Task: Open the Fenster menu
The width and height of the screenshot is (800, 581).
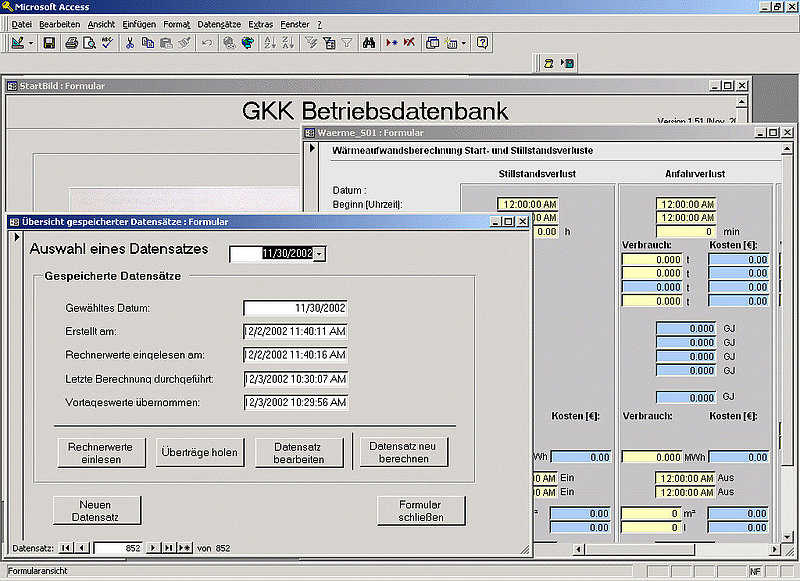Action: coord(294,24)
